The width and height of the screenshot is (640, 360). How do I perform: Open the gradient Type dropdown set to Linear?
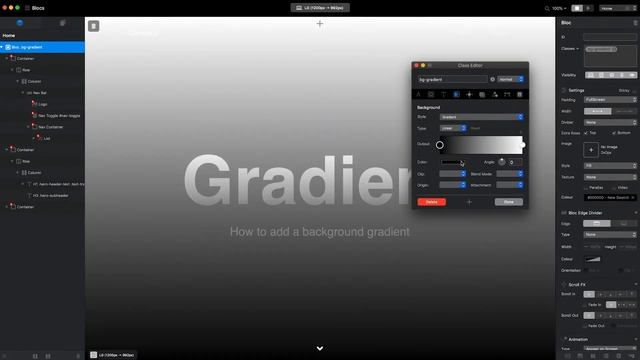pos(453,129)
